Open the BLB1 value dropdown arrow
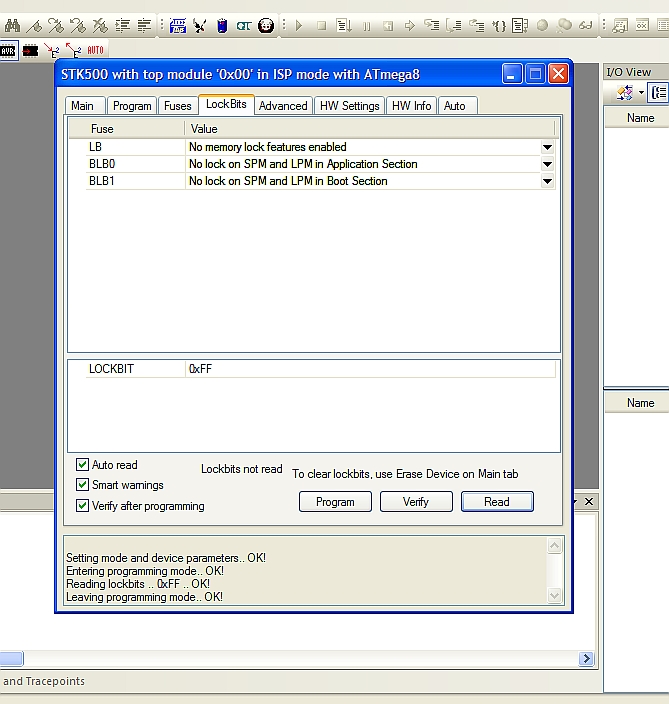The image size is (669, 704). click(x=547, y=181)
